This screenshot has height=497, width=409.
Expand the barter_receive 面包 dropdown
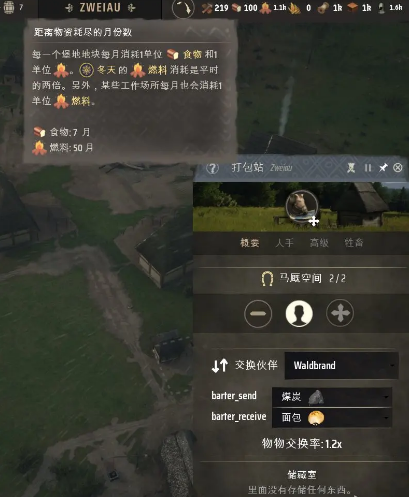pos(332,418)
